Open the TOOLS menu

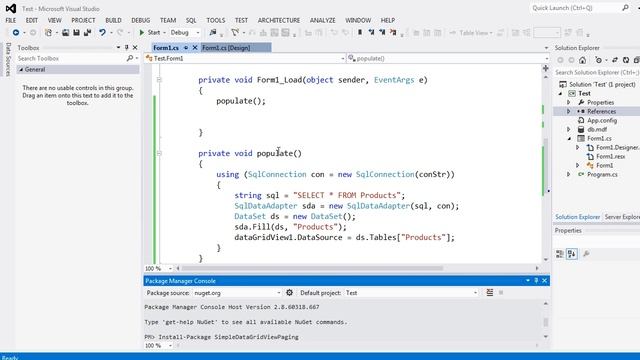[x=216, y=20]
